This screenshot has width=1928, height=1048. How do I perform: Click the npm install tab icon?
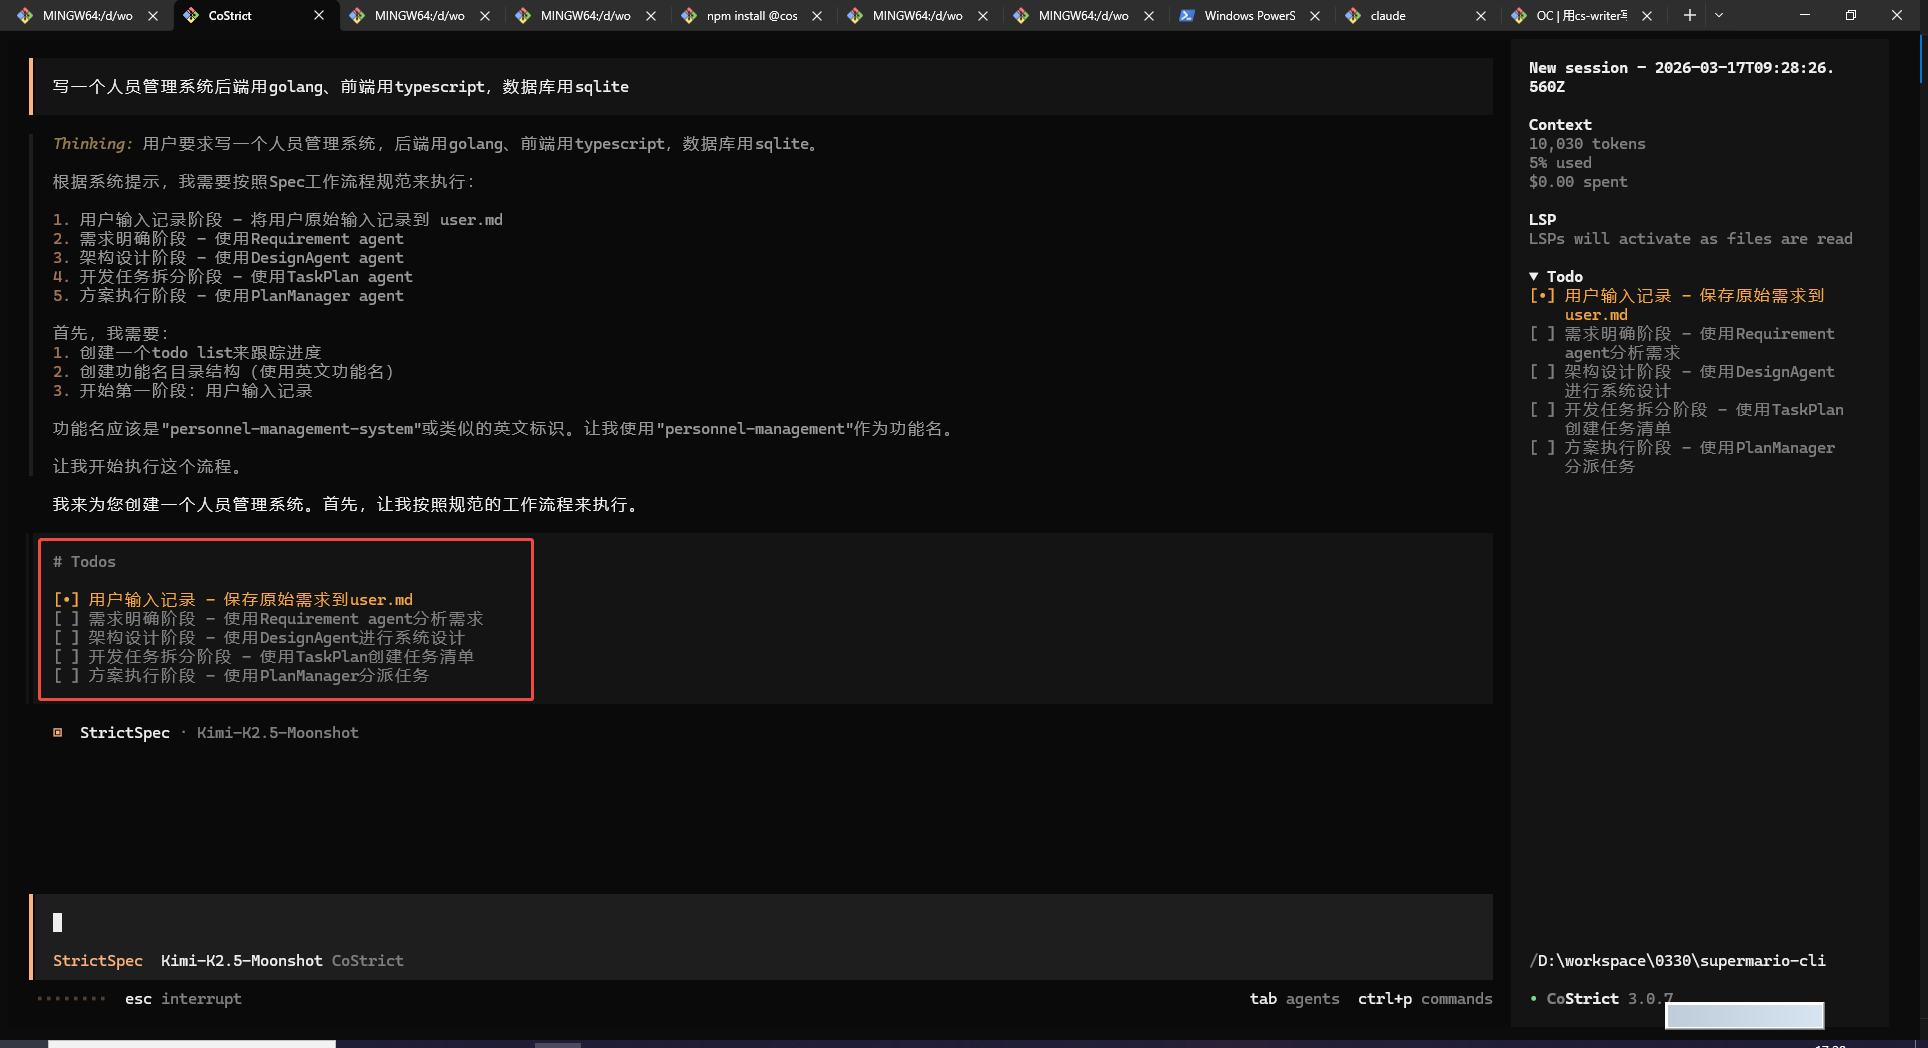689,16
